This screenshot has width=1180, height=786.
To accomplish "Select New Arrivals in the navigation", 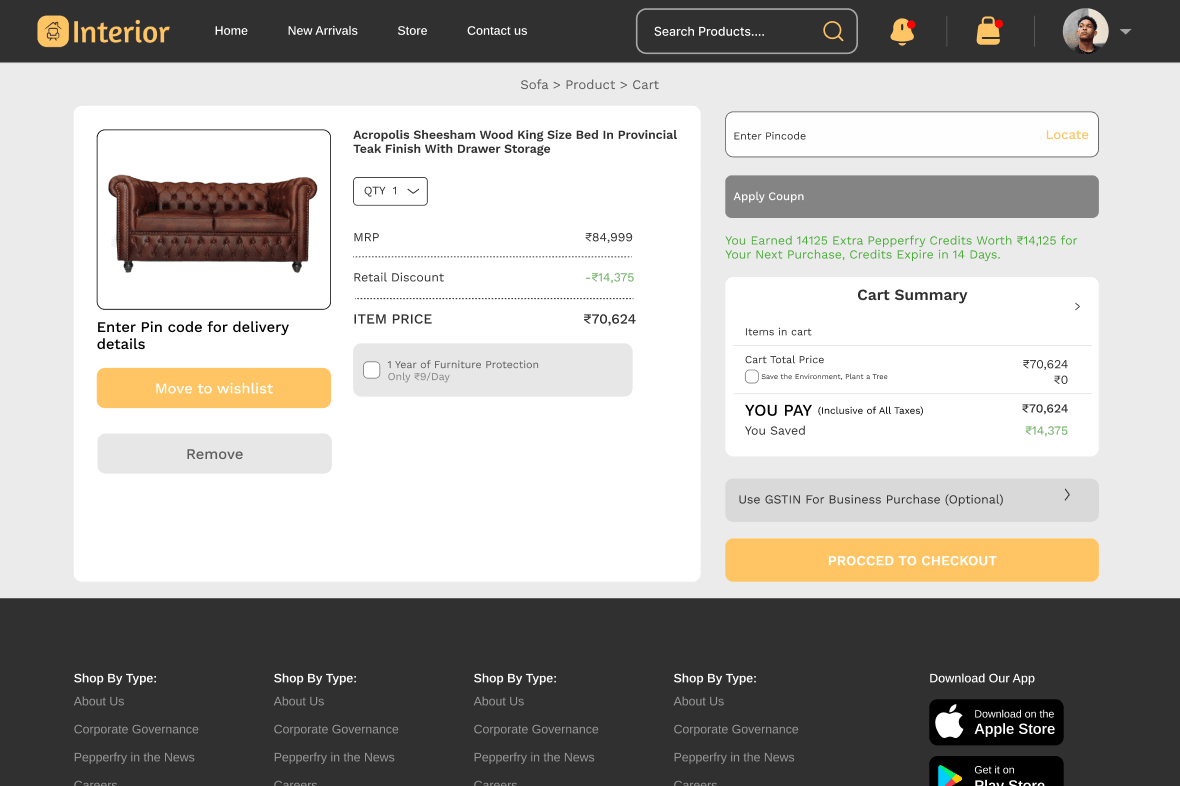I will click(x=322, y=31).
